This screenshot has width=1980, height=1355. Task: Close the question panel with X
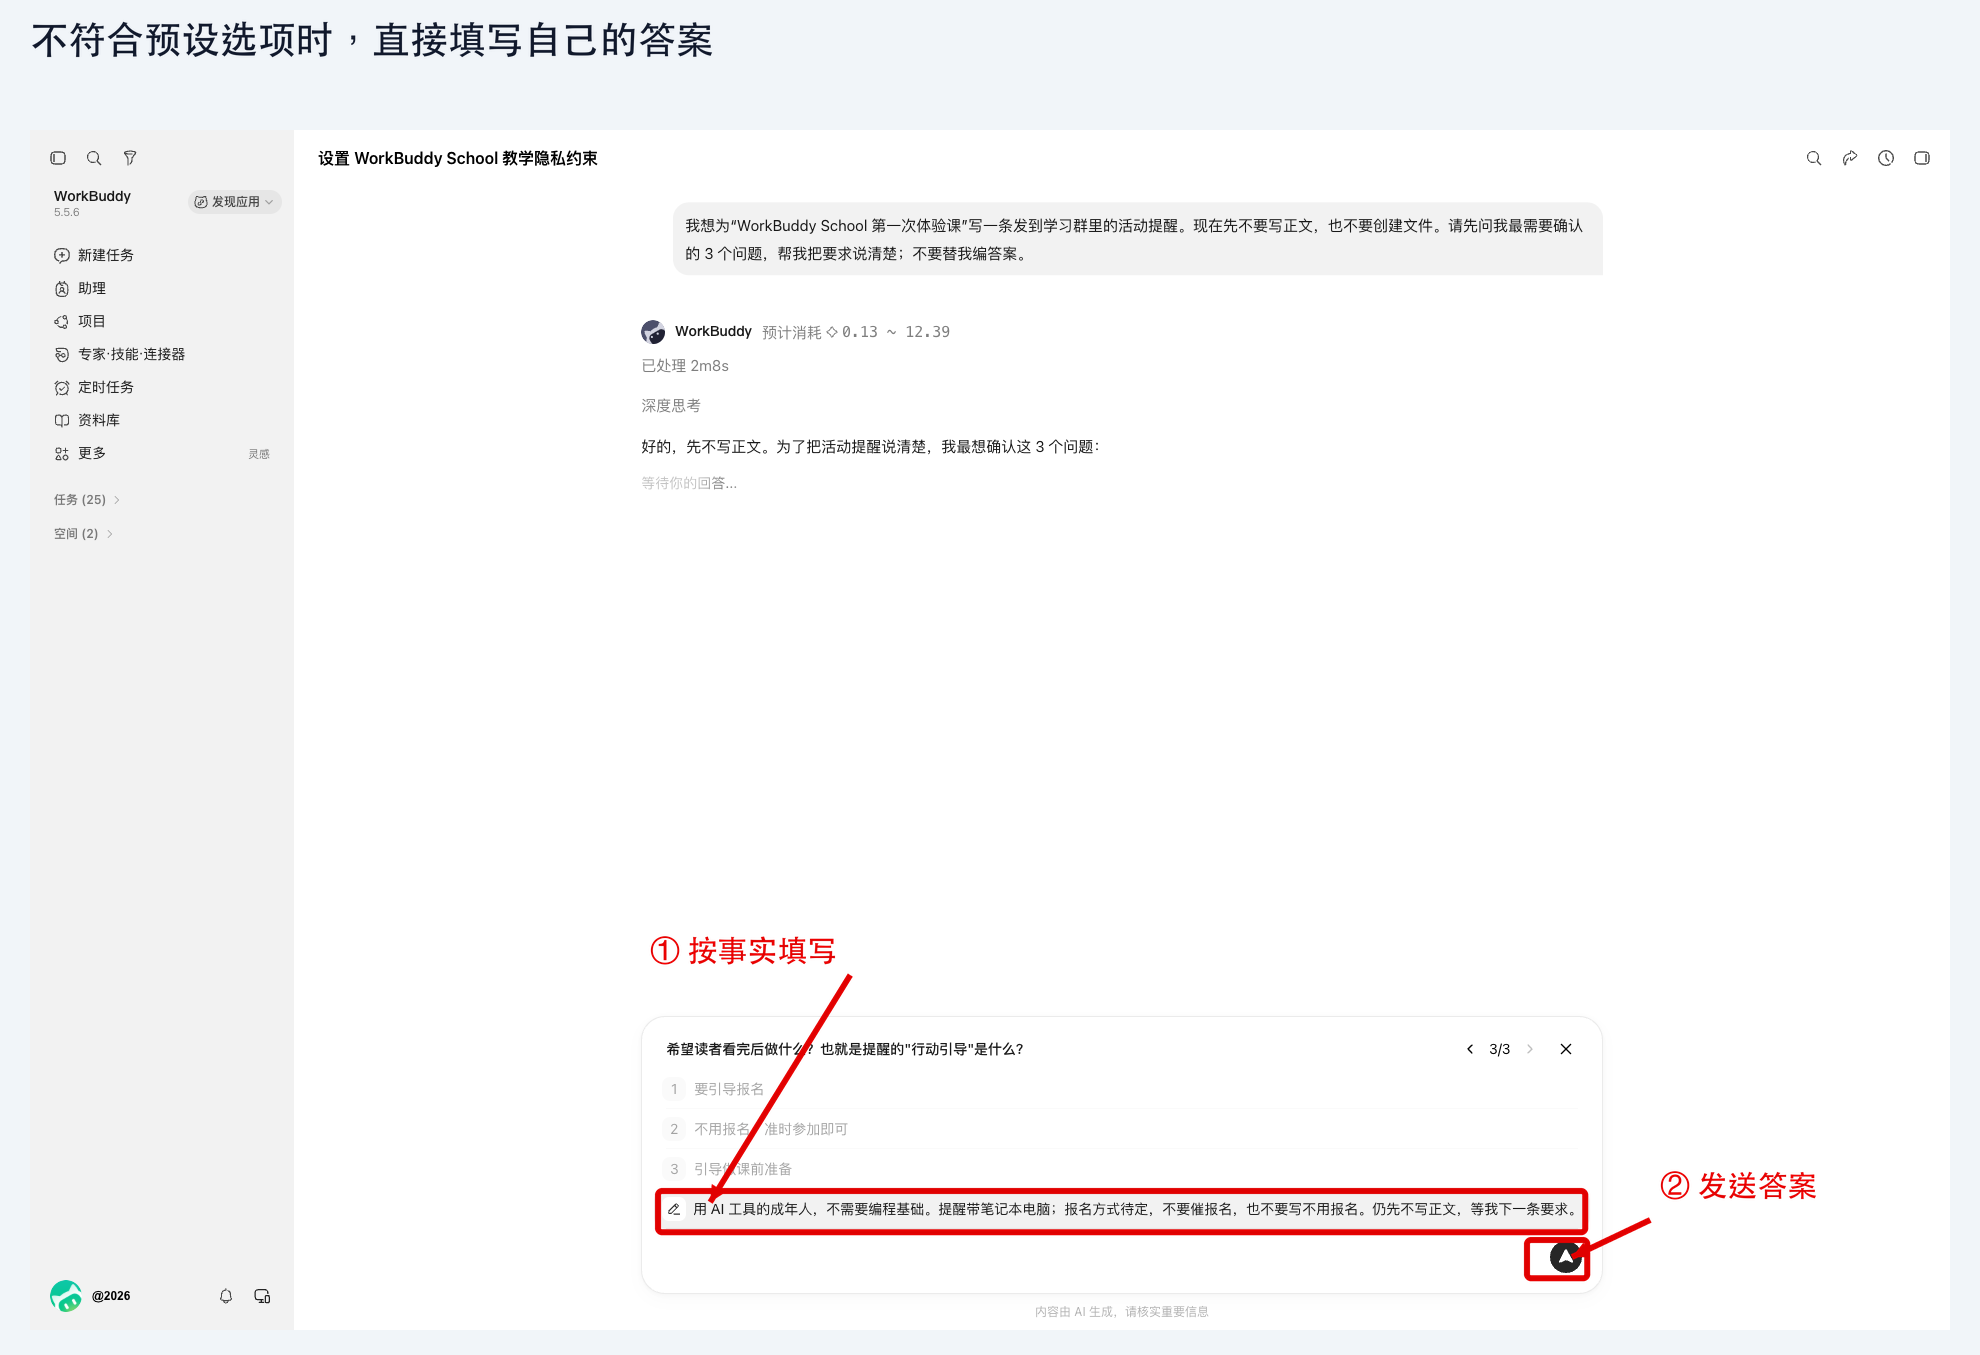tap(1566, 1049)
